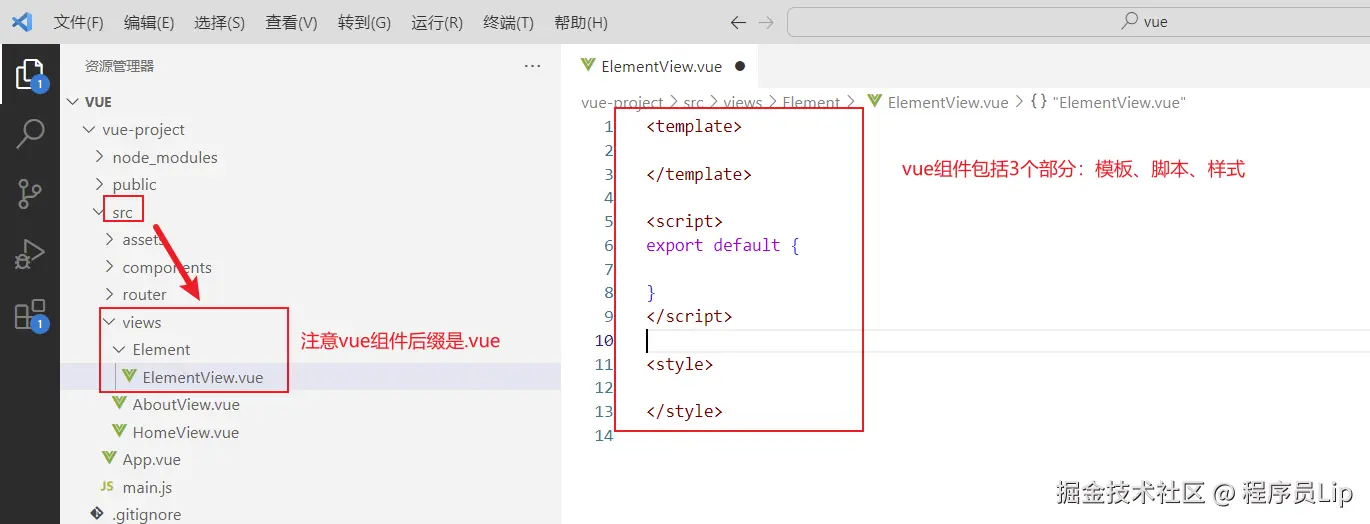Collapse the views folder
1370x524 pixels.
point(109,322)
